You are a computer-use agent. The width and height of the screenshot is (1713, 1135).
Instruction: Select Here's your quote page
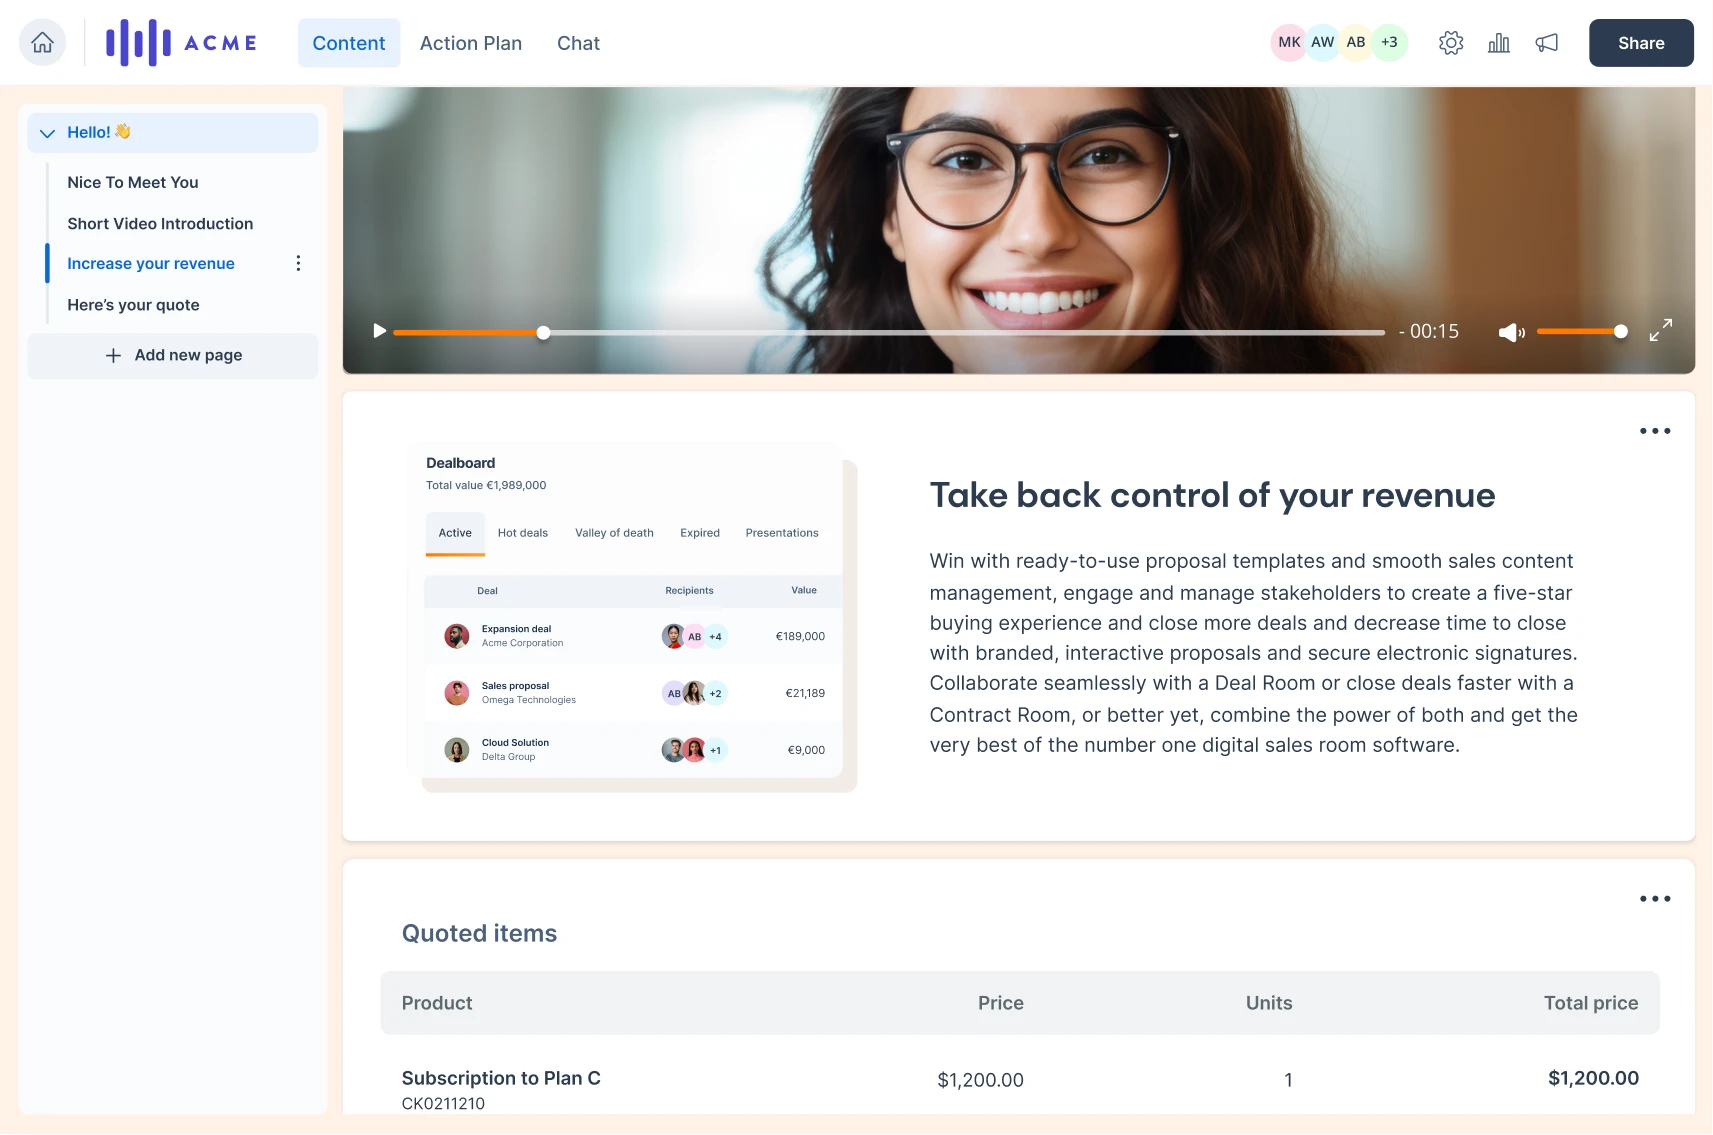pos(132,305)
